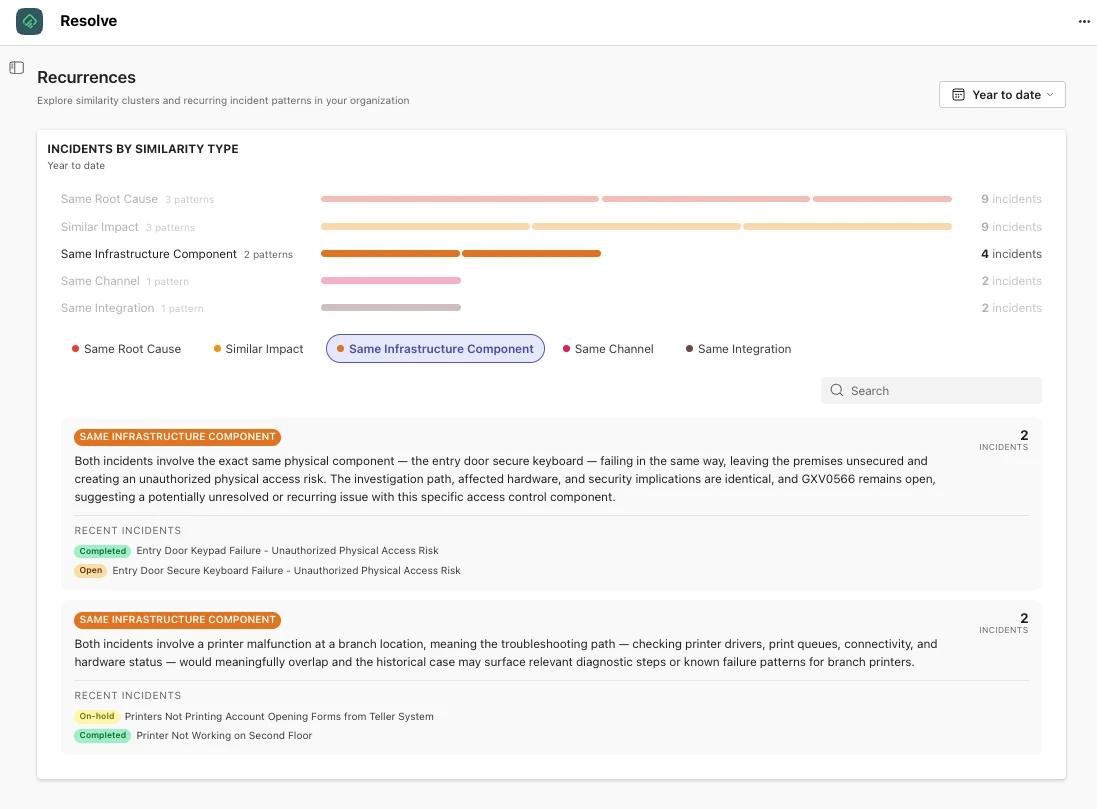Viewport: 1097px width, 809px height.
Task: Click the grey Same Integration bar
Action: click(390, 307)
